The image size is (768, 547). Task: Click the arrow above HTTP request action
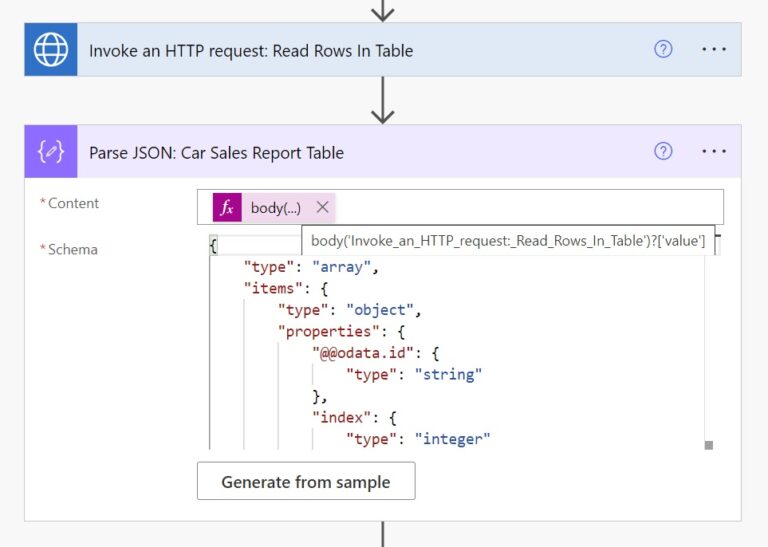coord(382,10)
